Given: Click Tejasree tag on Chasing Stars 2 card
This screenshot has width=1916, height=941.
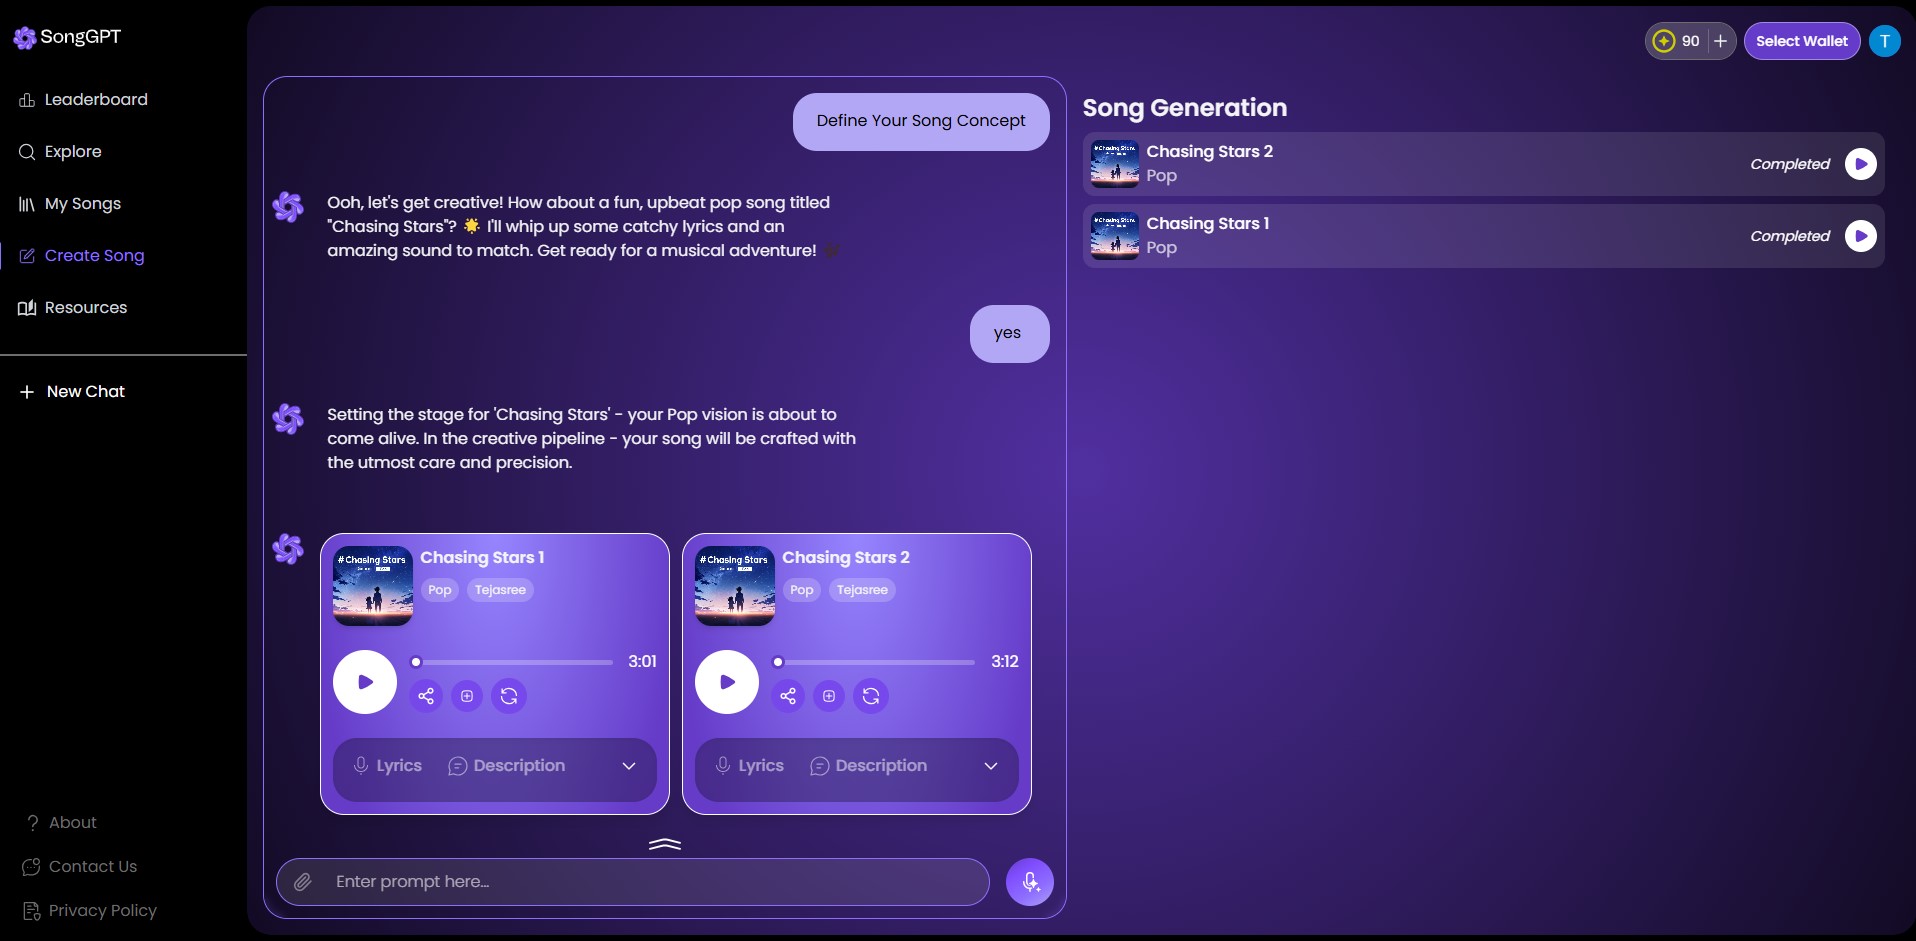Looking at the screenshot, I should tap(862, 590).
